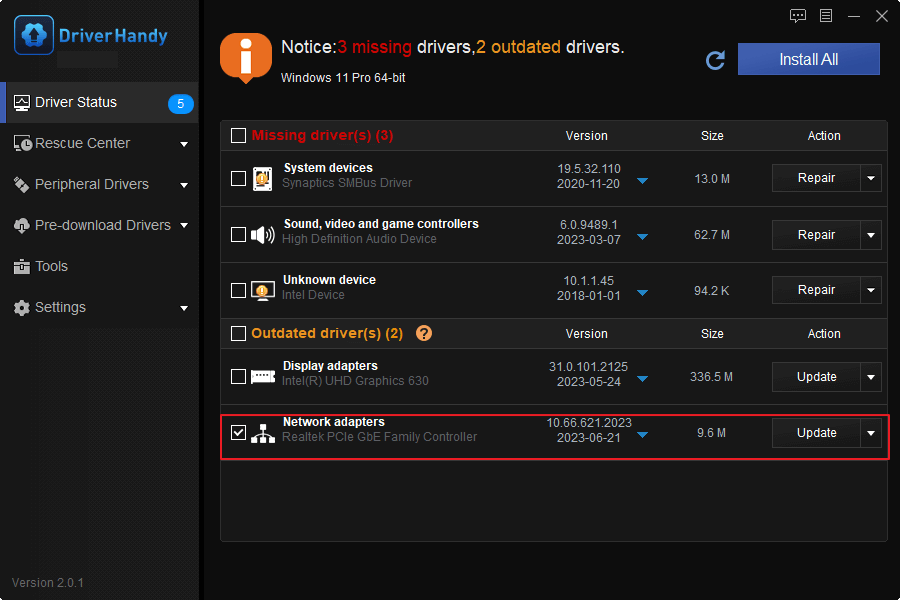Expand Peripheral Drivers submenu arrow

point(184,185)
